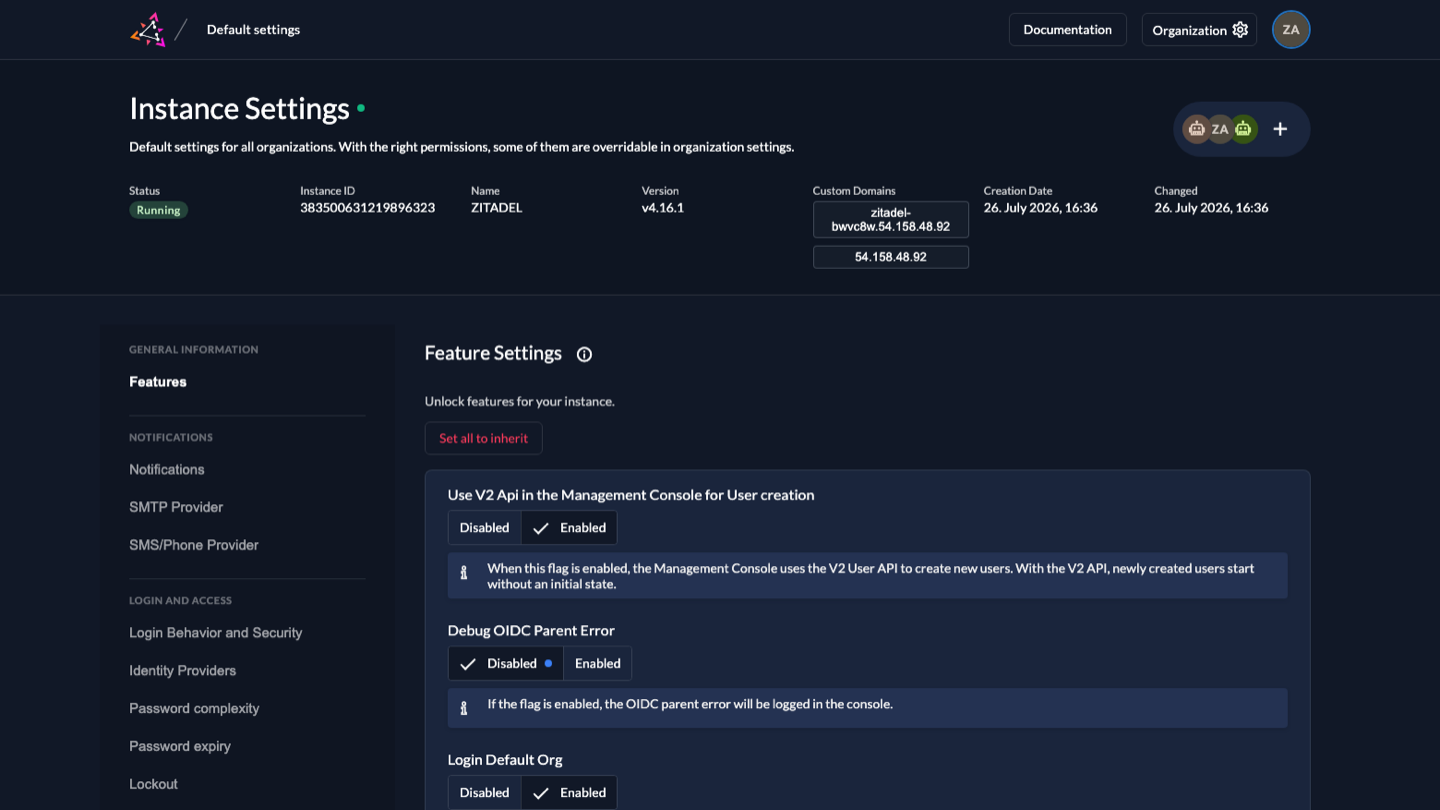Click the 54.158.48.92 custom domain chip
The width and height of the screenshot is (1440, 810).
tap(891, 257)
